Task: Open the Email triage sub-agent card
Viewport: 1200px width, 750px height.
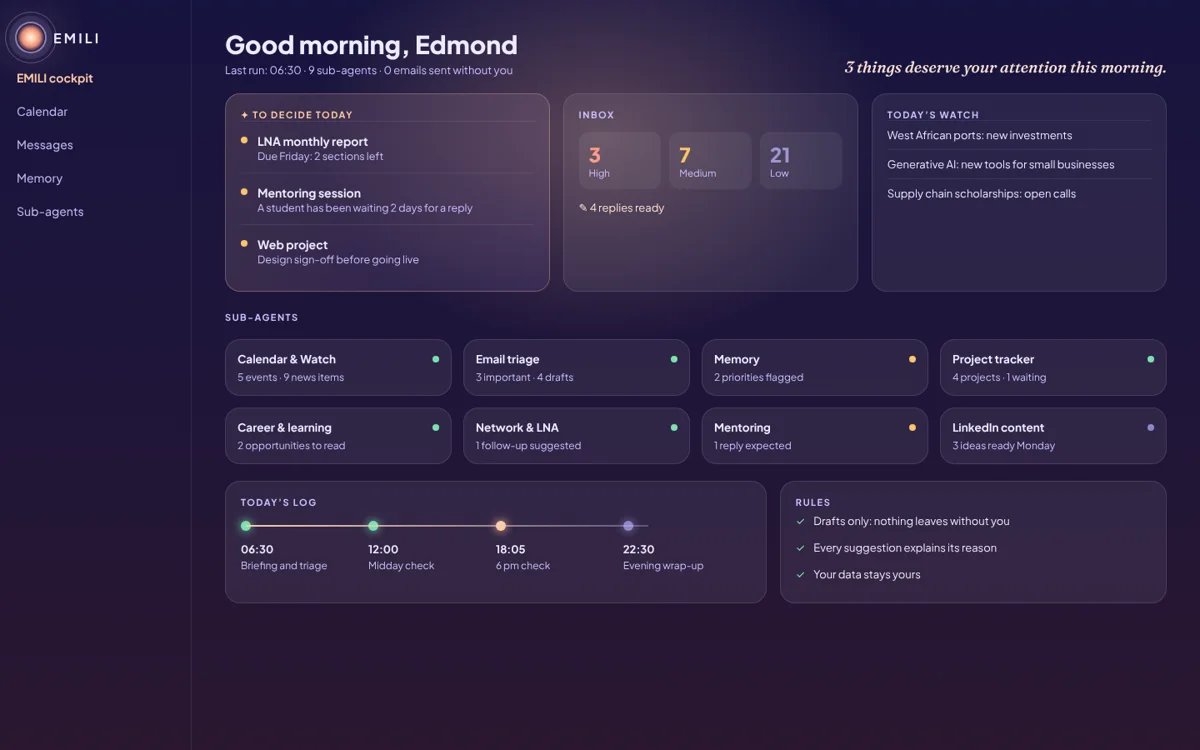Action: coord(576,367)
